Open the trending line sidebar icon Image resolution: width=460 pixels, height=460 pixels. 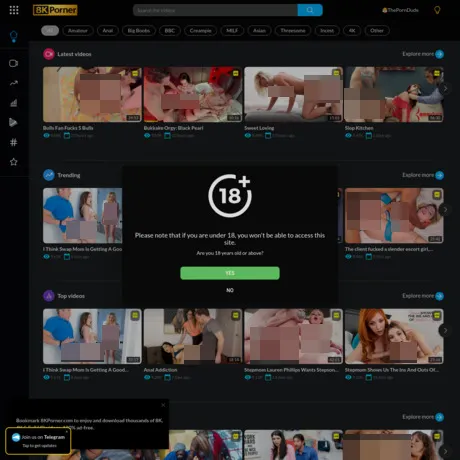click(x=13, y=83)
